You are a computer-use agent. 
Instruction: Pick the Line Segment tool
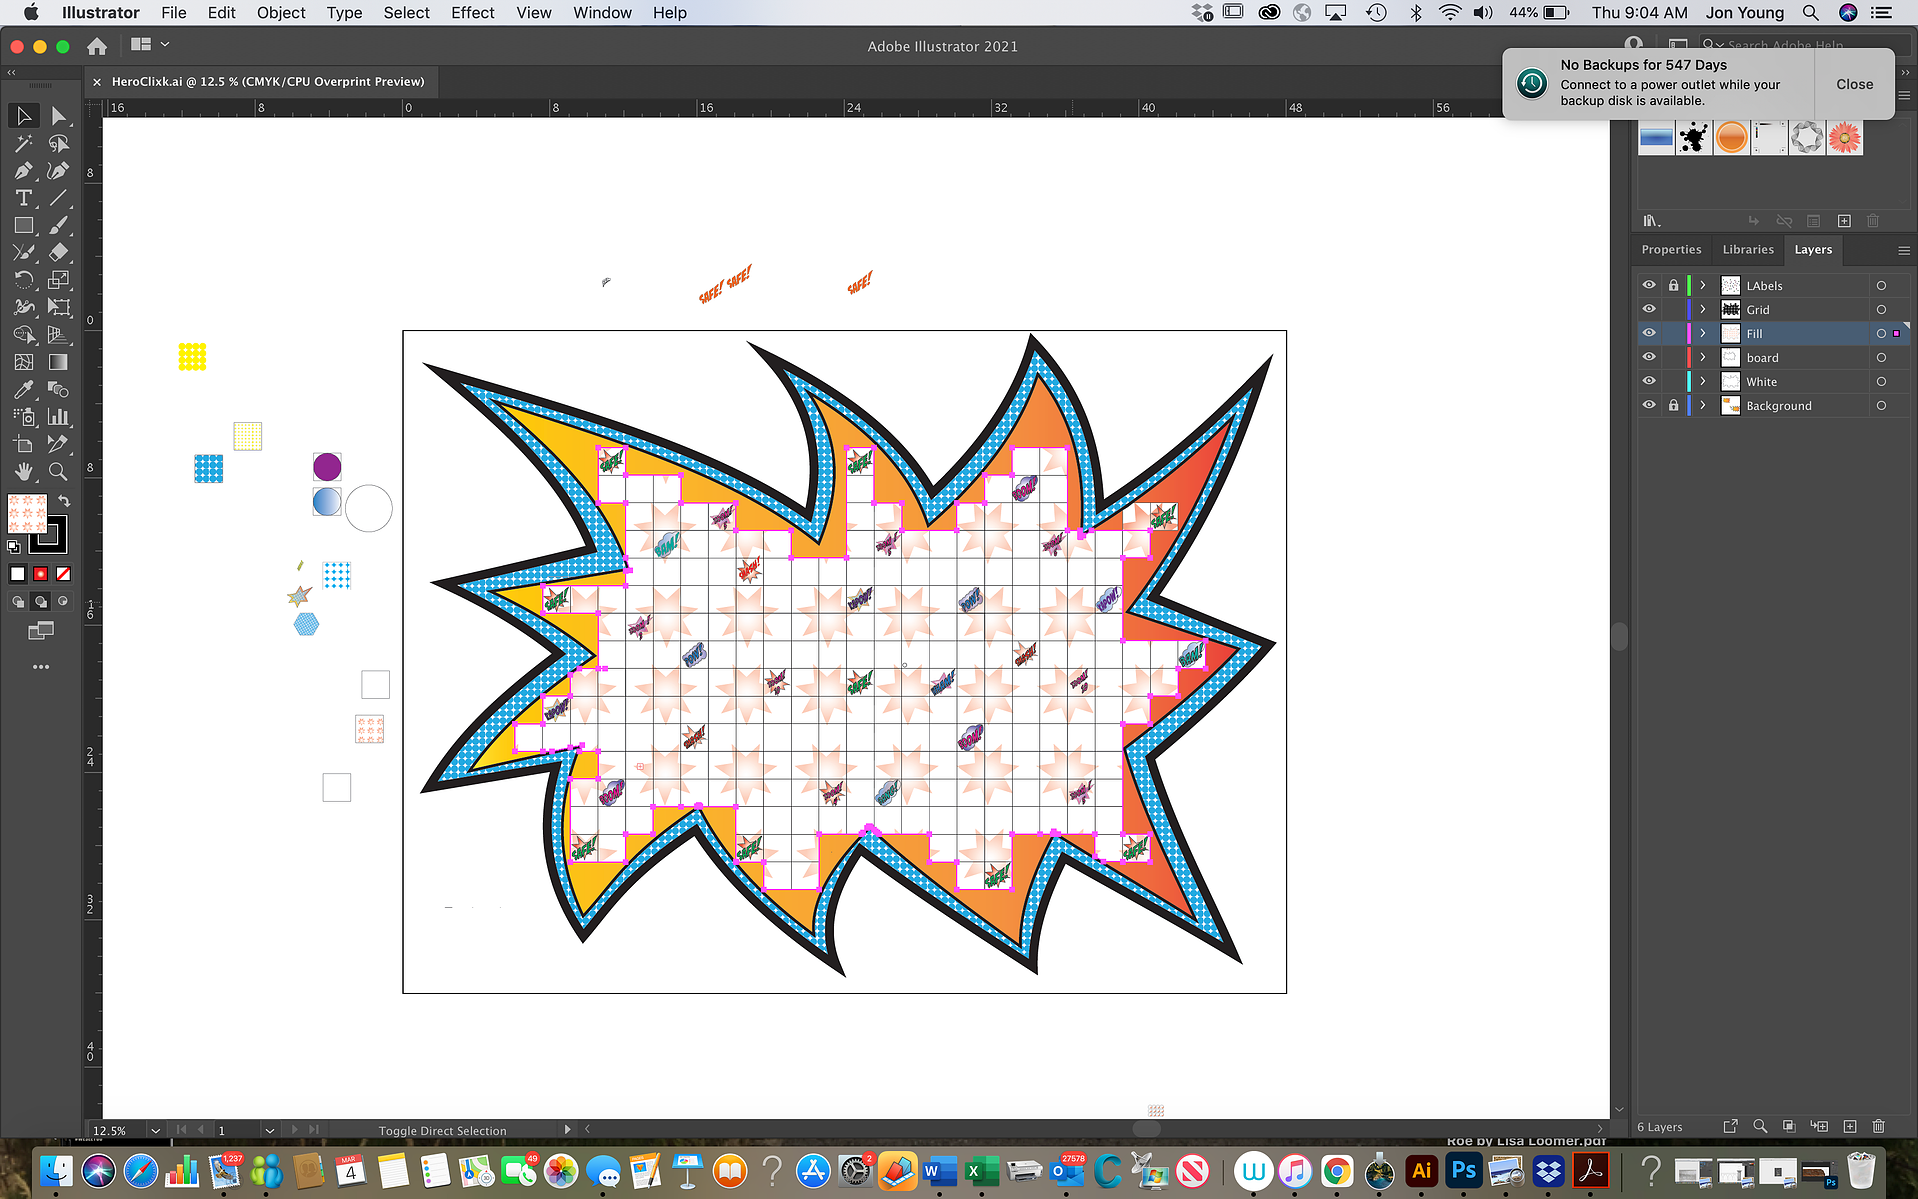click(59, 198)
